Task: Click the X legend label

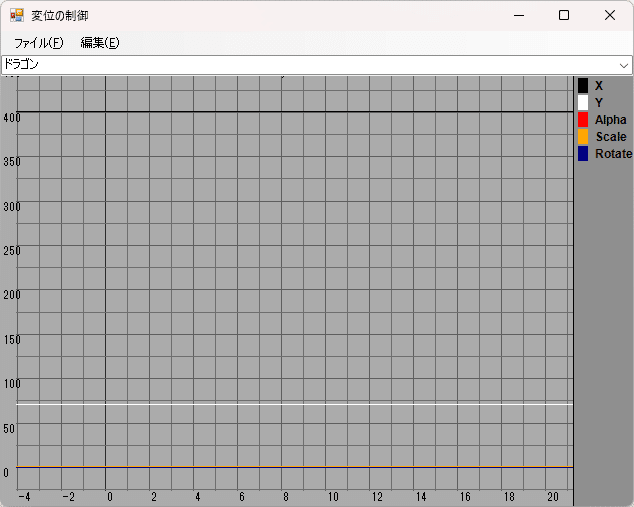Action: (x=599, y=86)
